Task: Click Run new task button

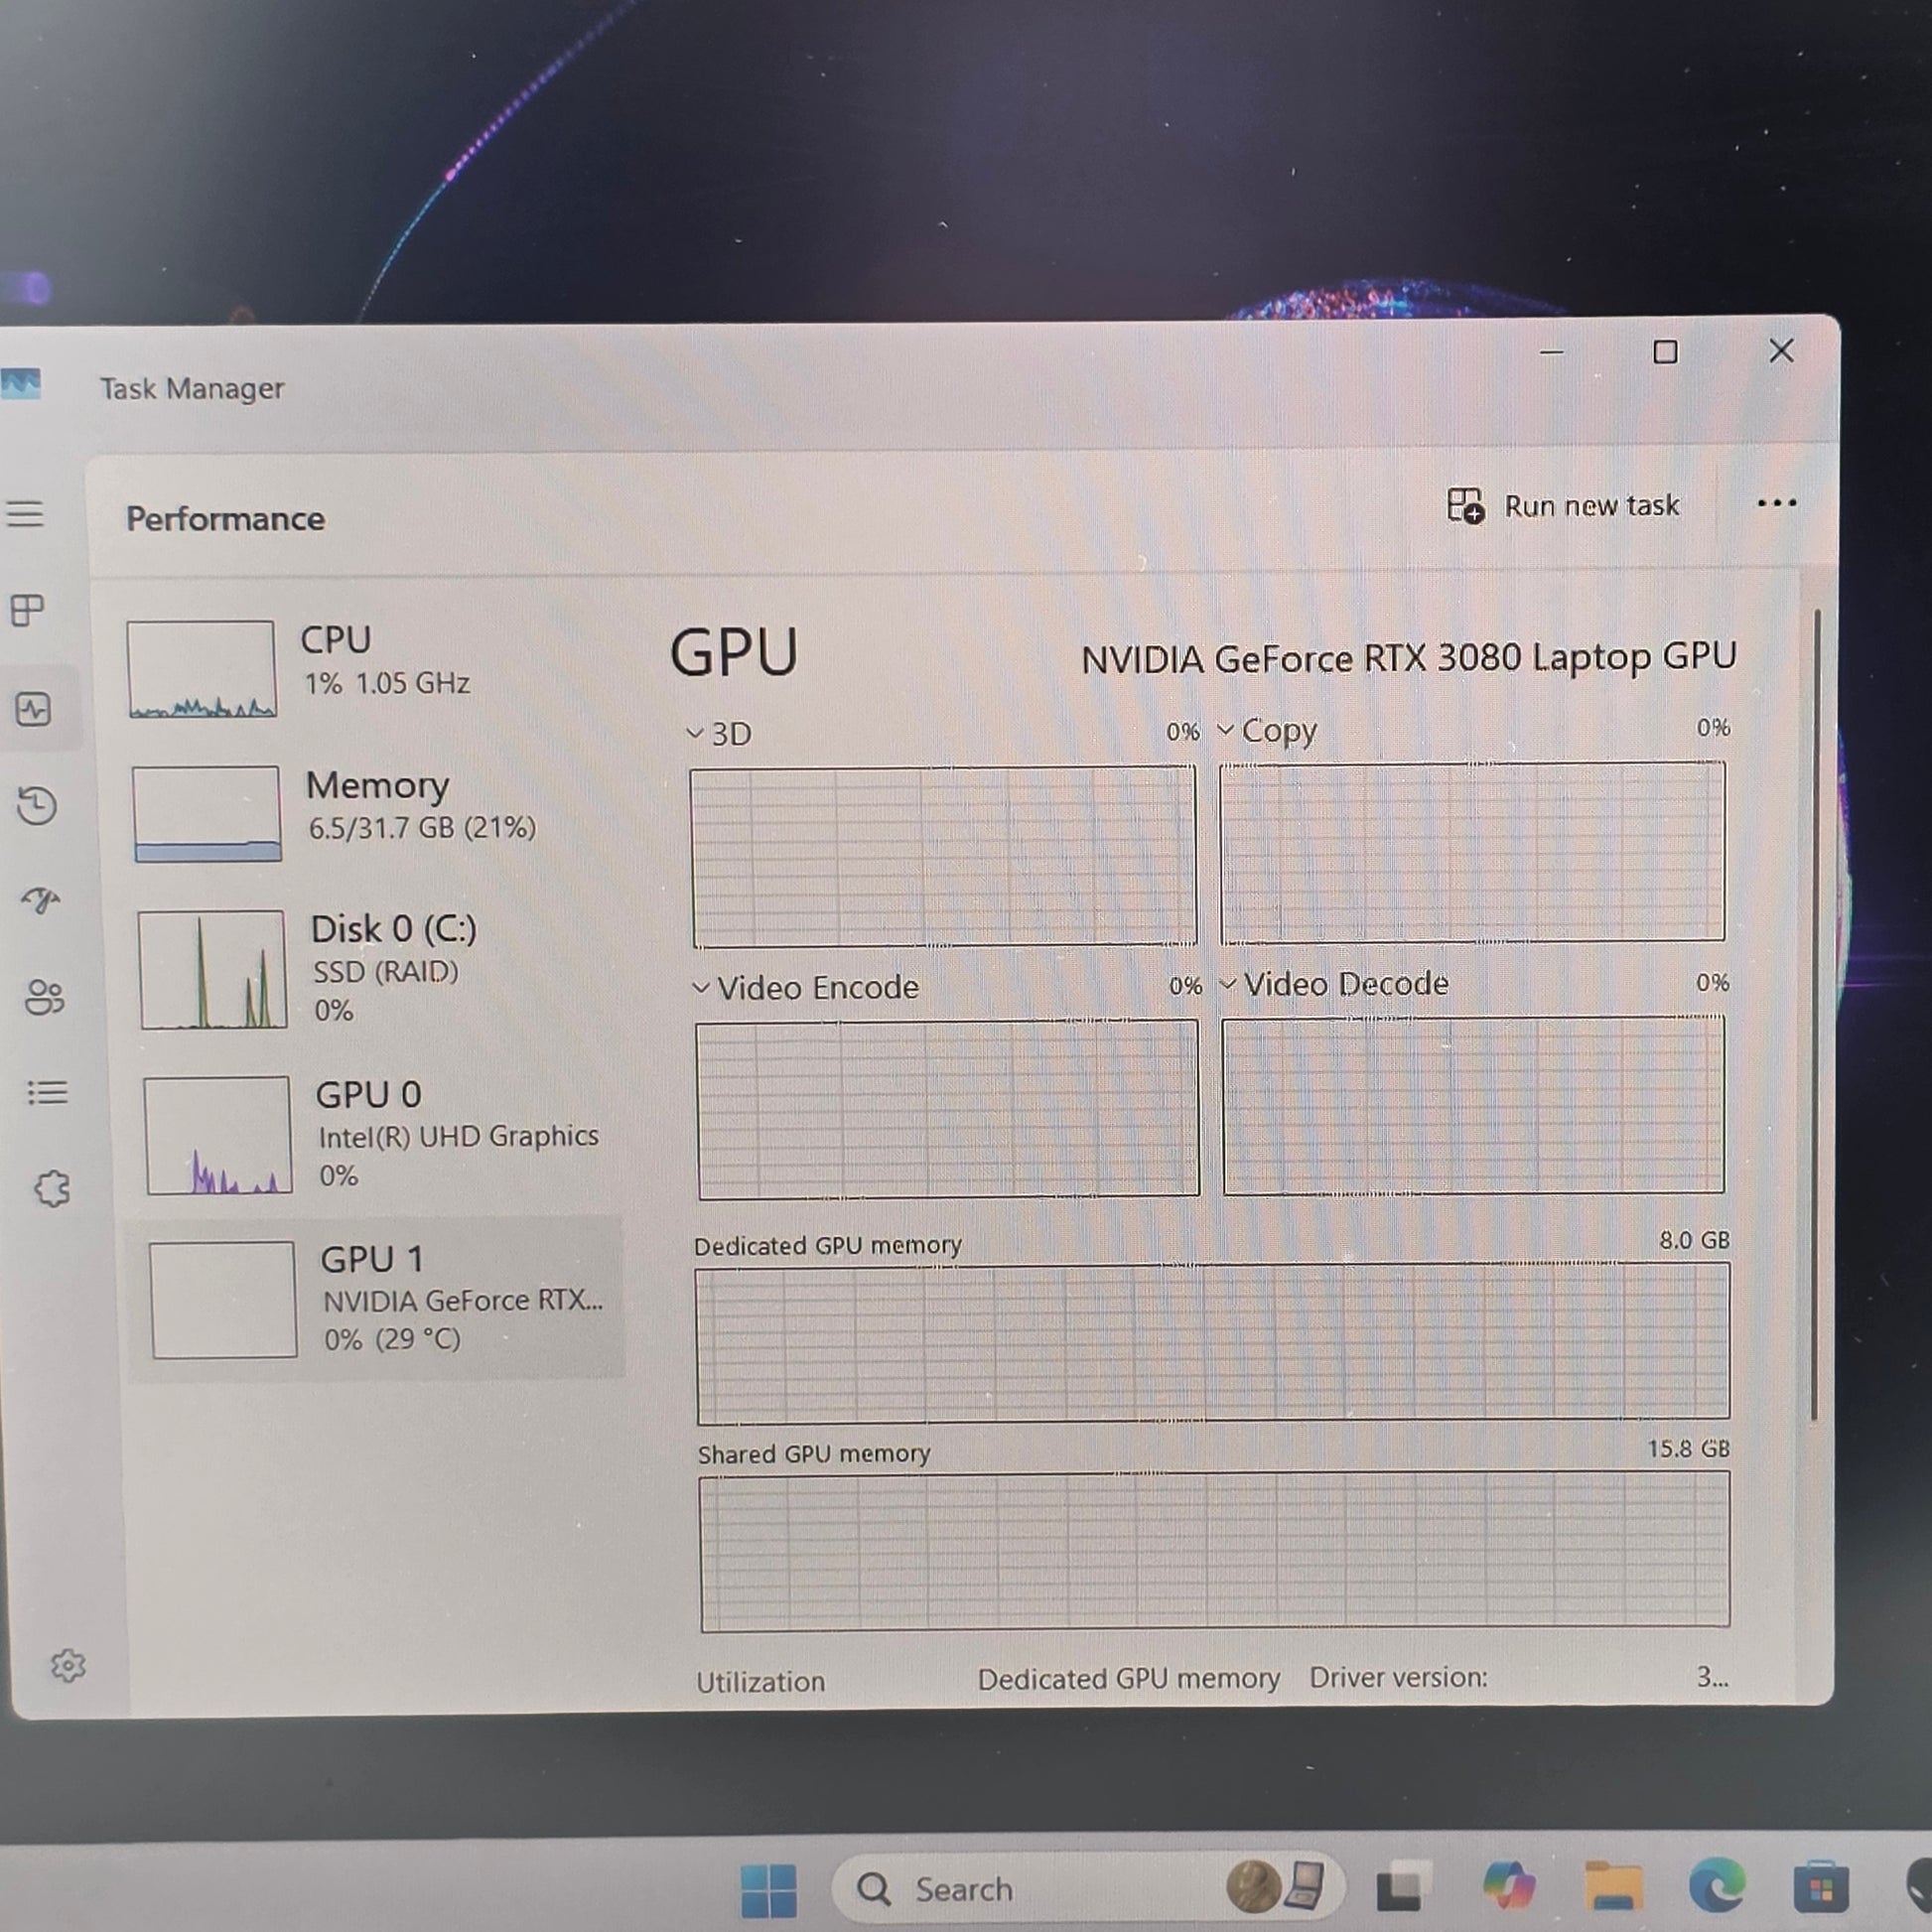Action: tap(1564, 506)
